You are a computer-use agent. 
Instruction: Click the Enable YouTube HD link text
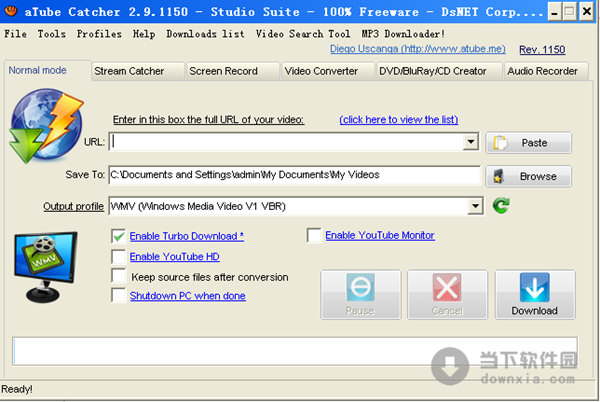[x=174, y=257]
